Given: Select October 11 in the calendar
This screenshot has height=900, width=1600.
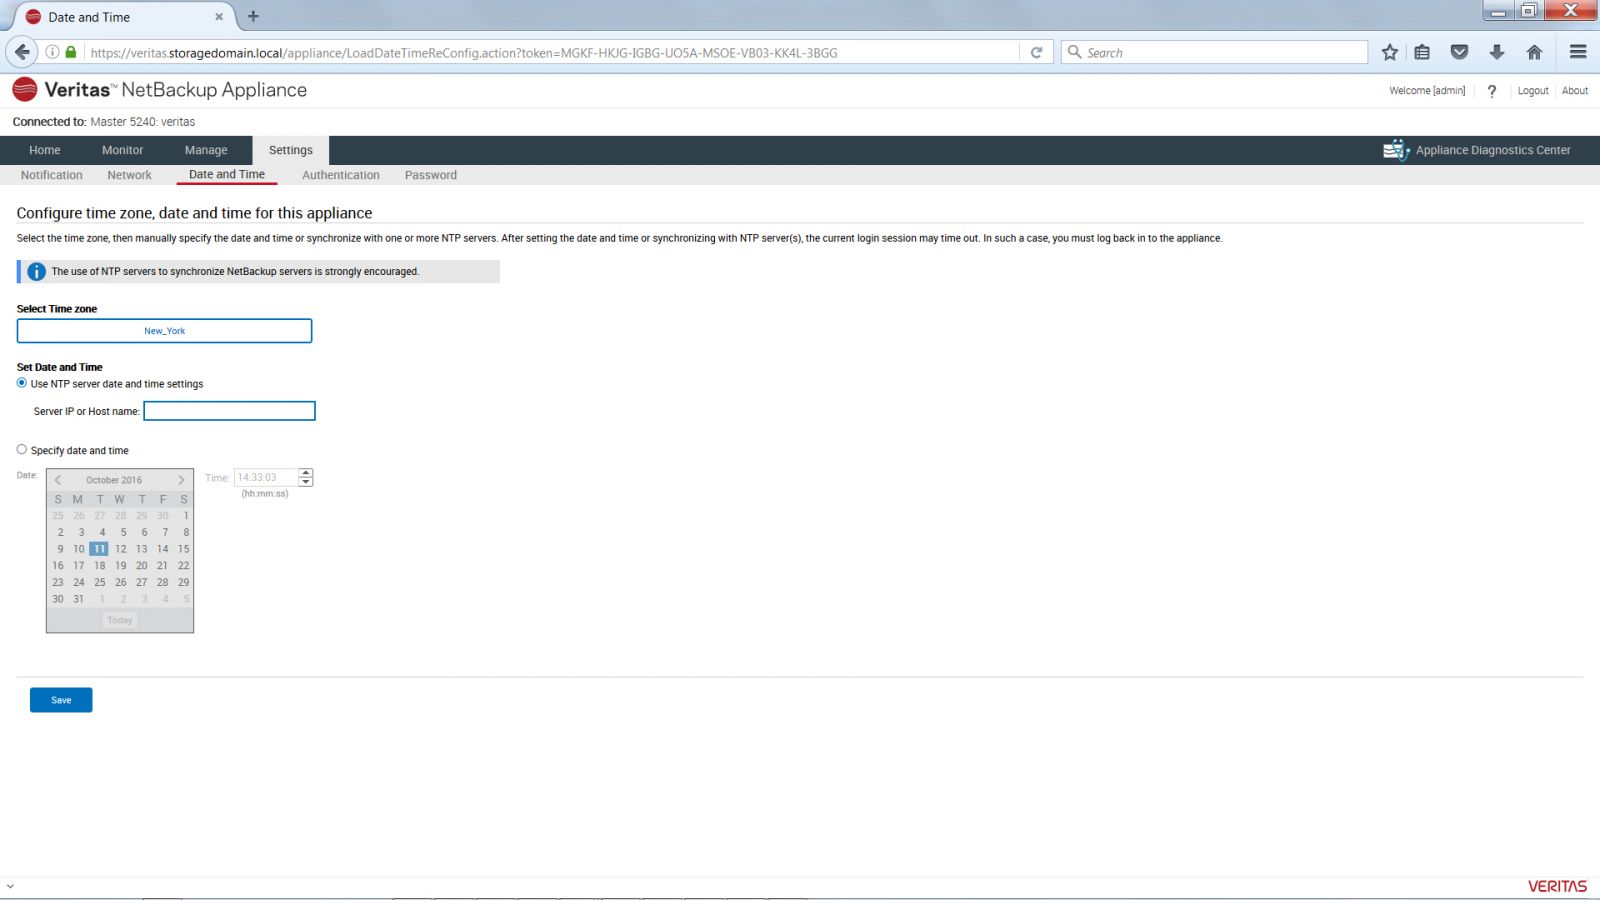Looking at the screenshot, I should point(99,549).
